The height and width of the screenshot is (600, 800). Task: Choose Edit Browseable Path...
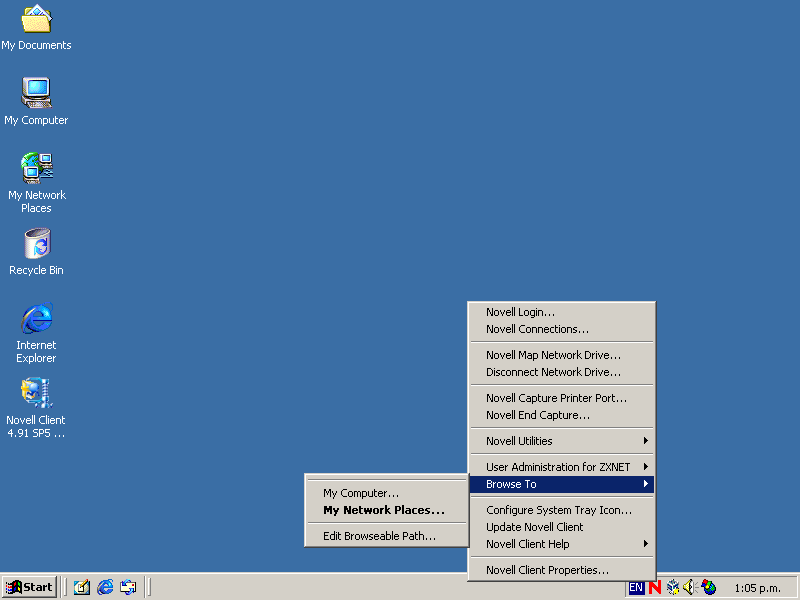(387, 536)
